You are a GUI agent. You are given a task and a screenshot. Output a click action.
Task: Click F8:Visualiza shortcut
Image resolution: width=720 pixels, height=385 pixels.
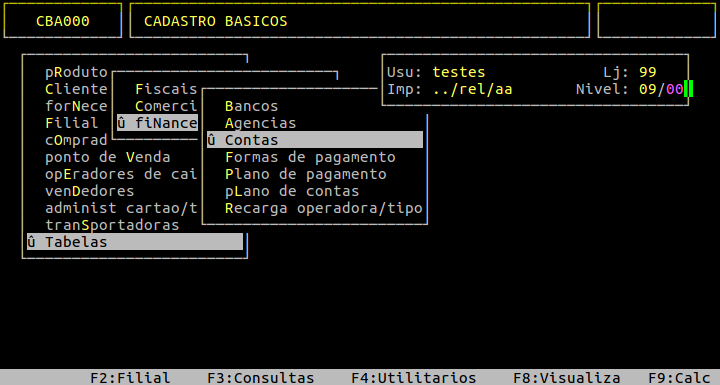(x=566, y=378)
